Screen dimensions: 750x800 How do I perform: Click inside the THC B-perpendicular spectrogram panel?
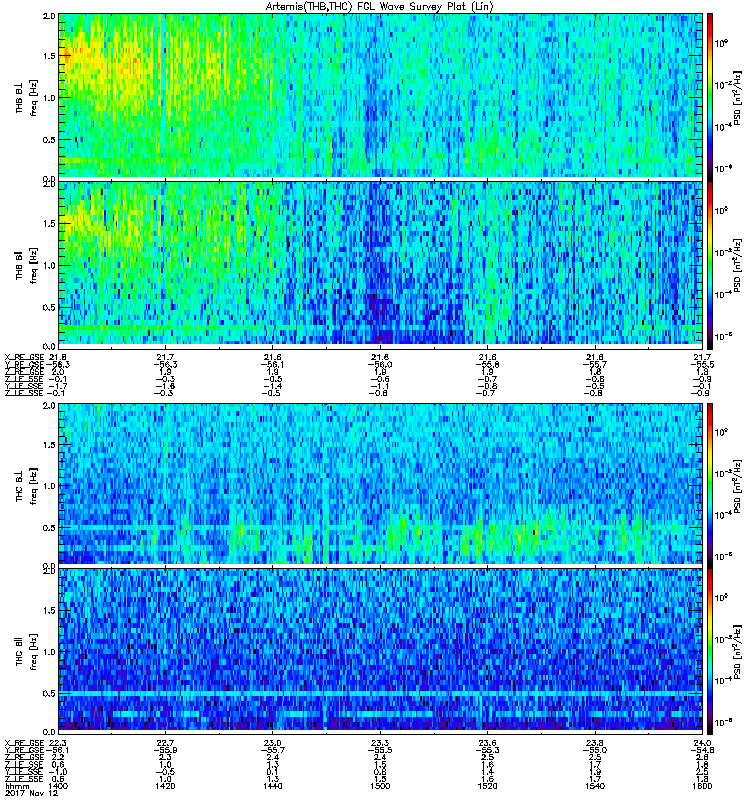(x=381, y=484)
